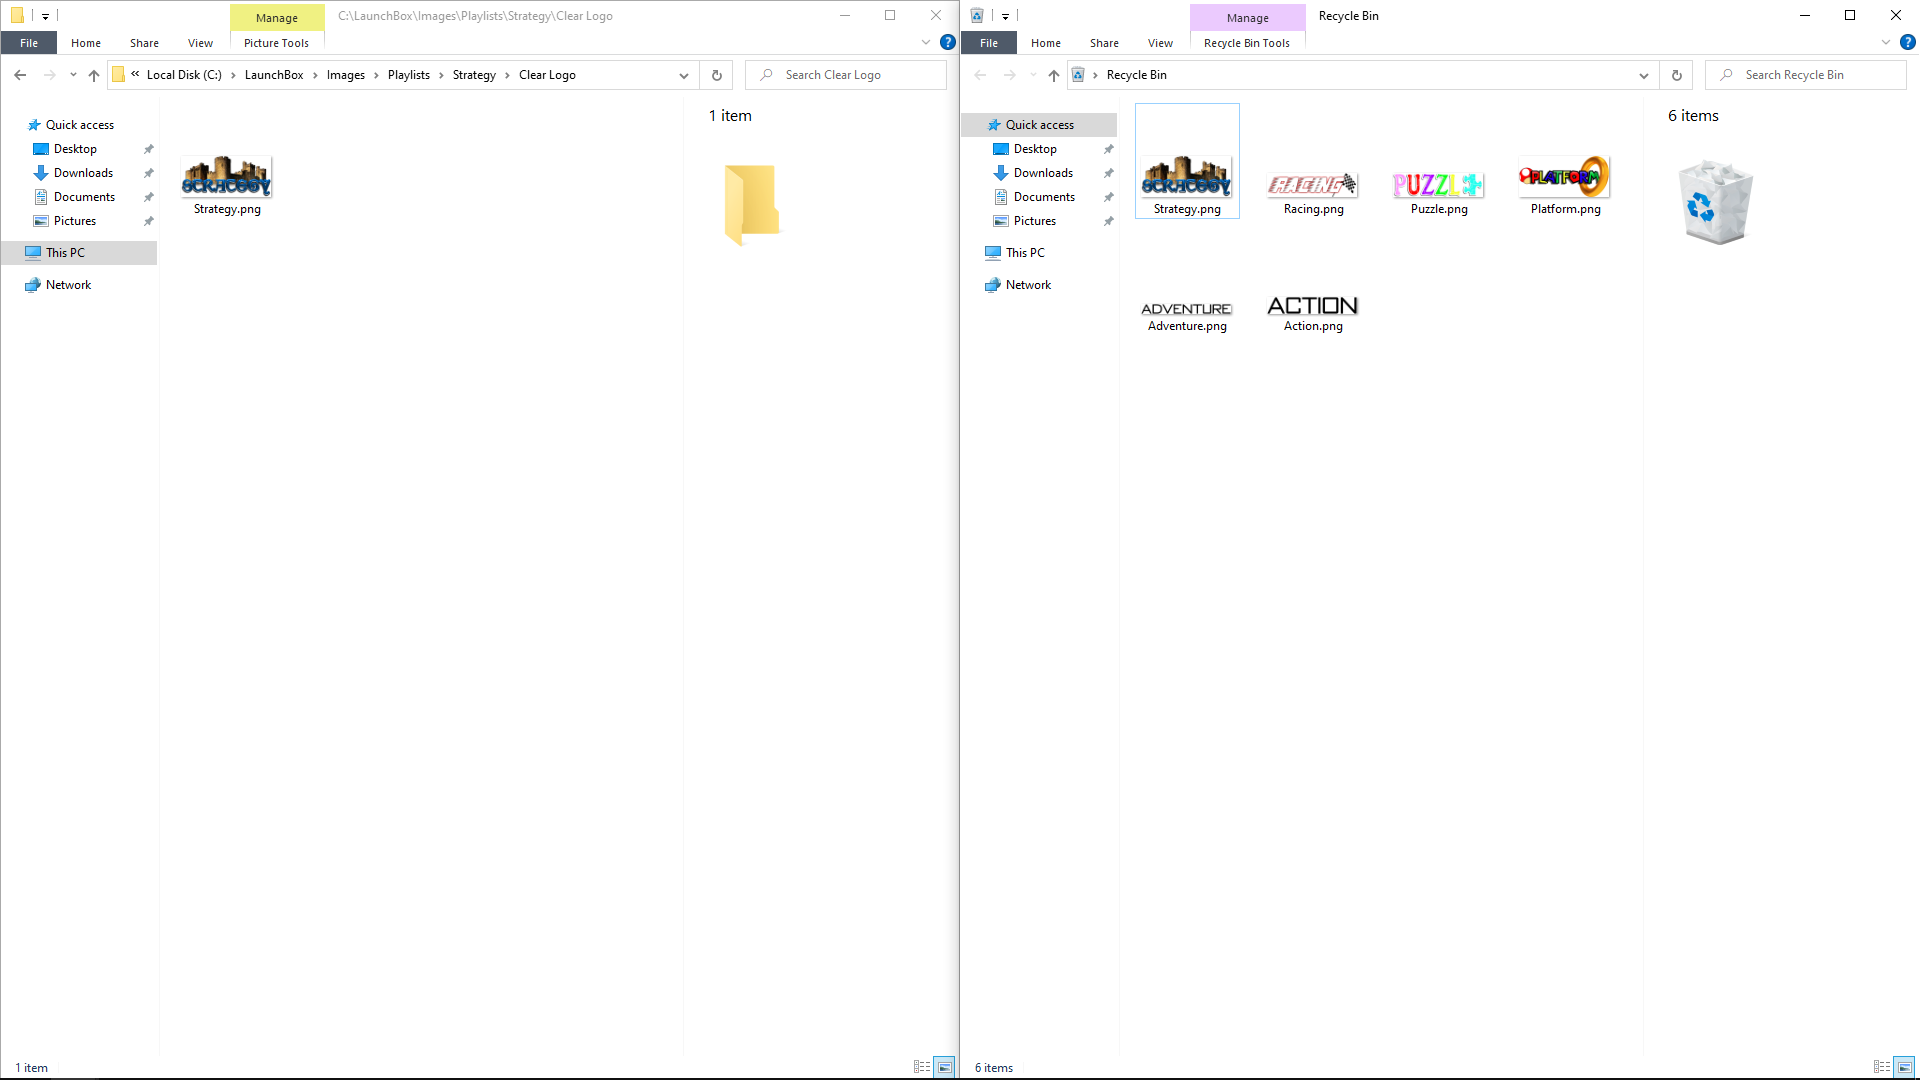The image size is (1920, 1080).
Task: Switch Recycle Bin to large icons view
Action: pos(1905,1067)
